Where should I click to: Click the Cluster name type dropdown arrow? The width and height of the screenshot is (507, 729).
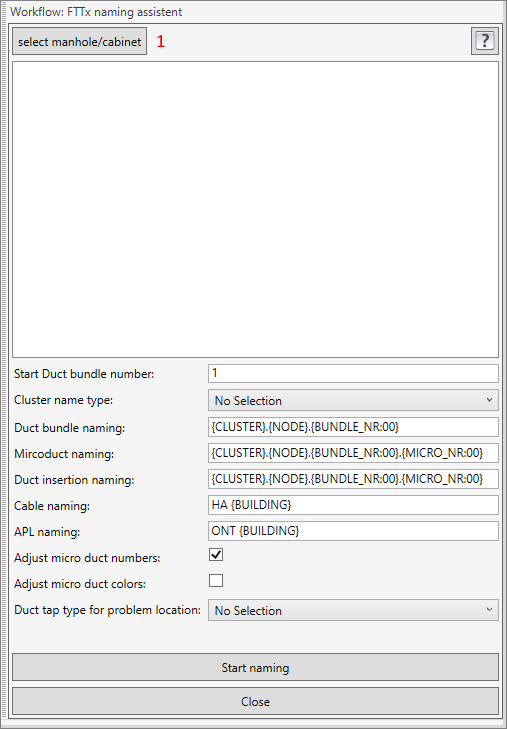point(489,400)
